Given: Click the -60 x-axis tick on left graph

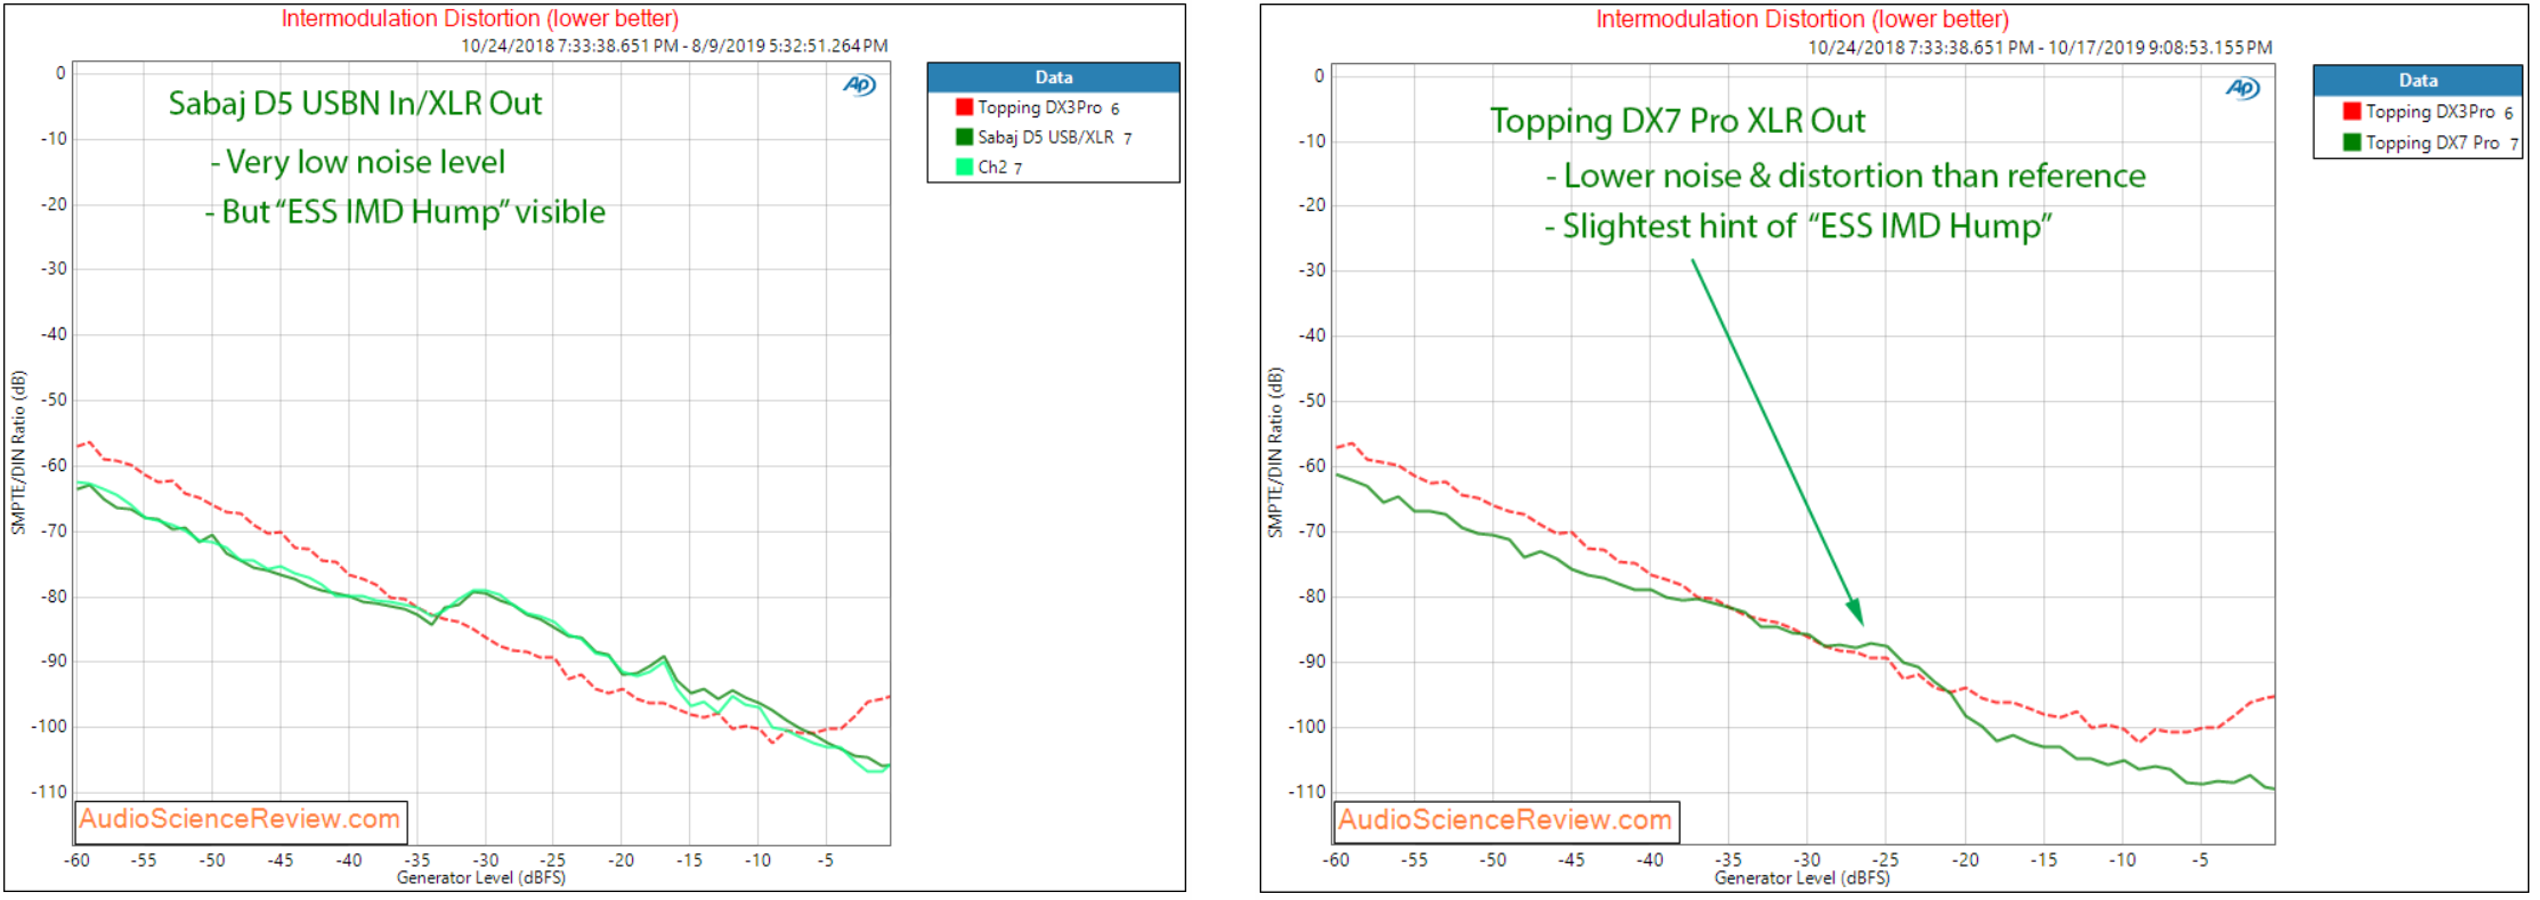Looking at the screenshot, I should pyautogui.click(x=77, y=860).
